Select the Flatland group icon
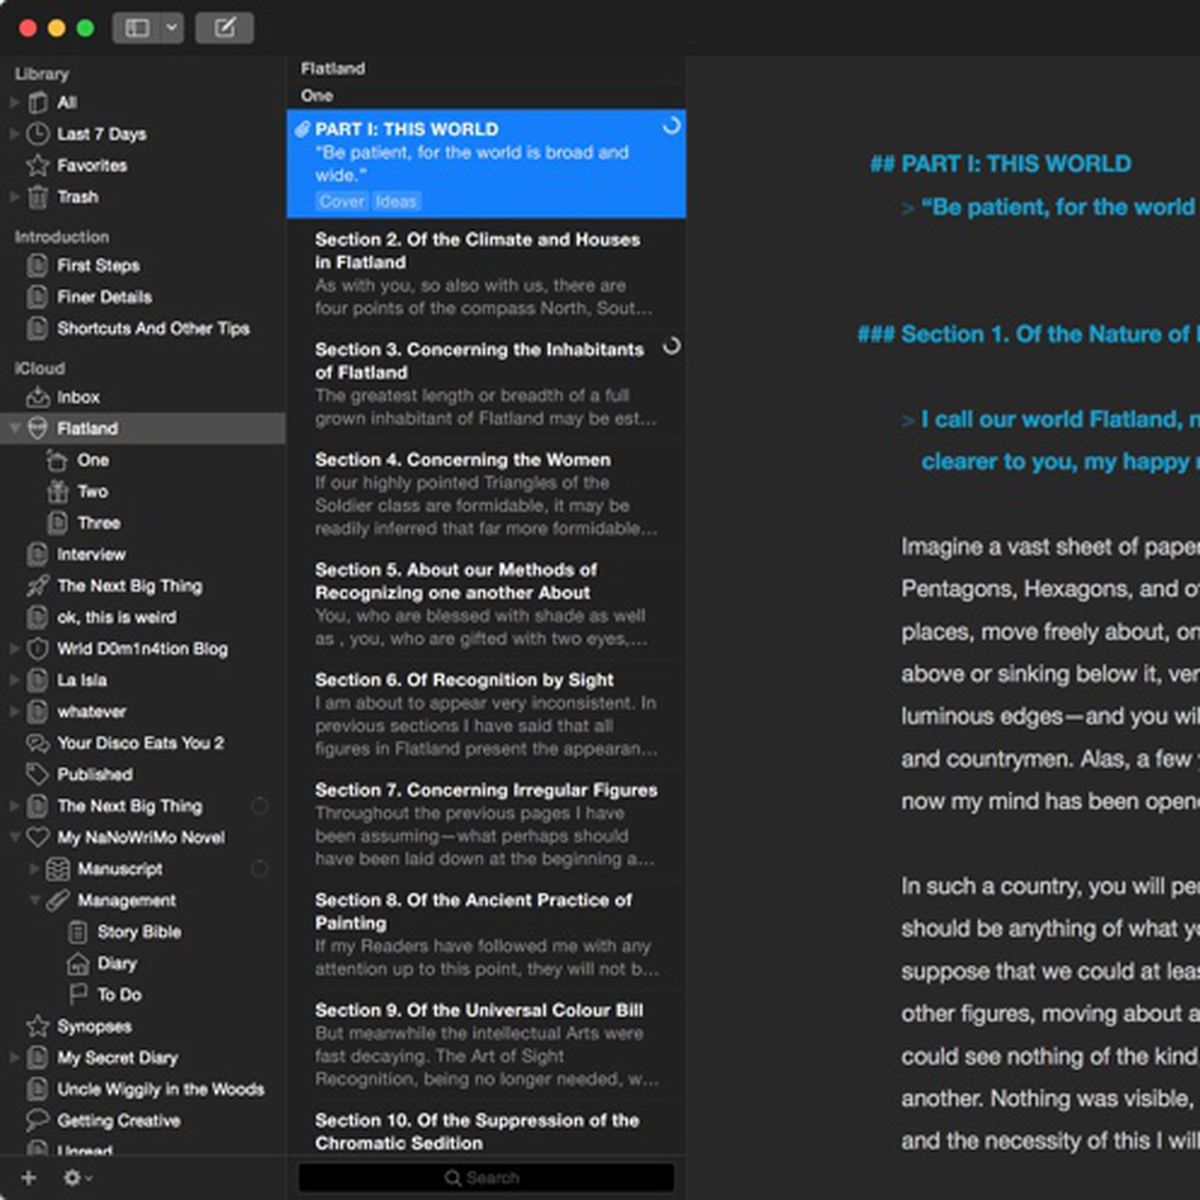1200x1200 pixels. [x=38, y=428]
